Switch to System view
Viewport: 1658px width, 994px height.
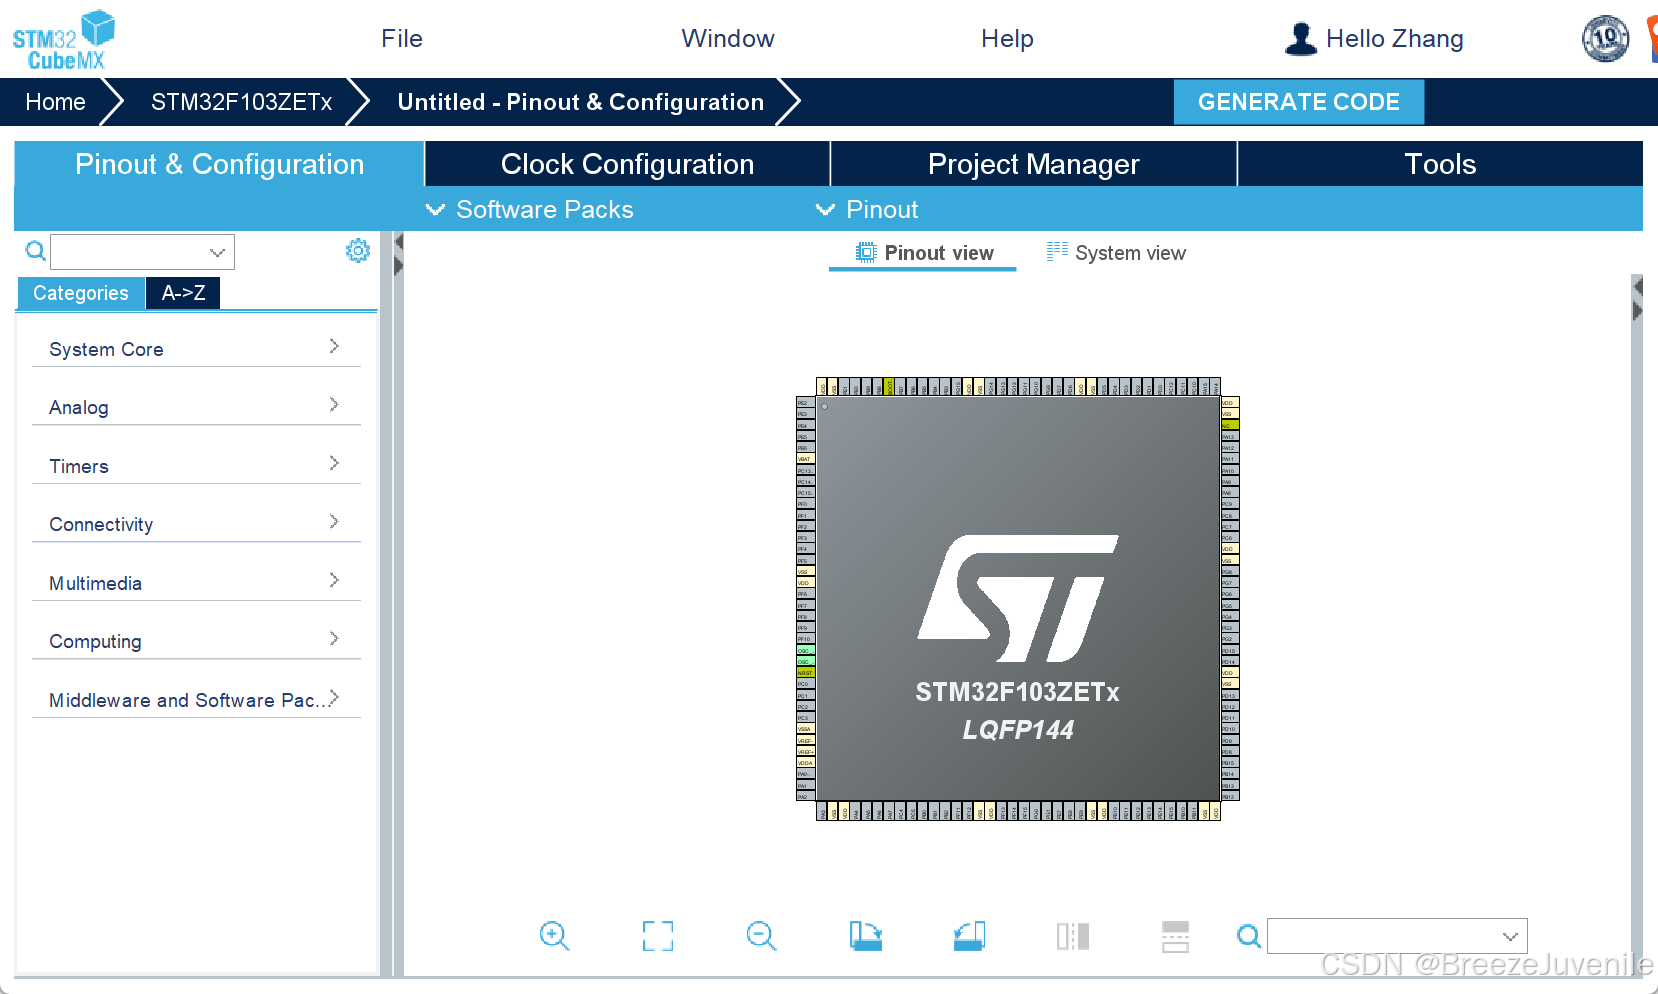coord(1116,253)
